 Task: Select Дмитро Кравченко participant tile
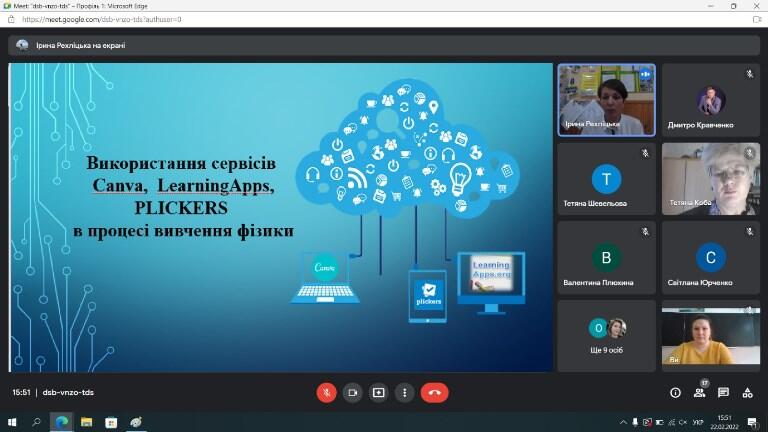(x=711, y=100)
